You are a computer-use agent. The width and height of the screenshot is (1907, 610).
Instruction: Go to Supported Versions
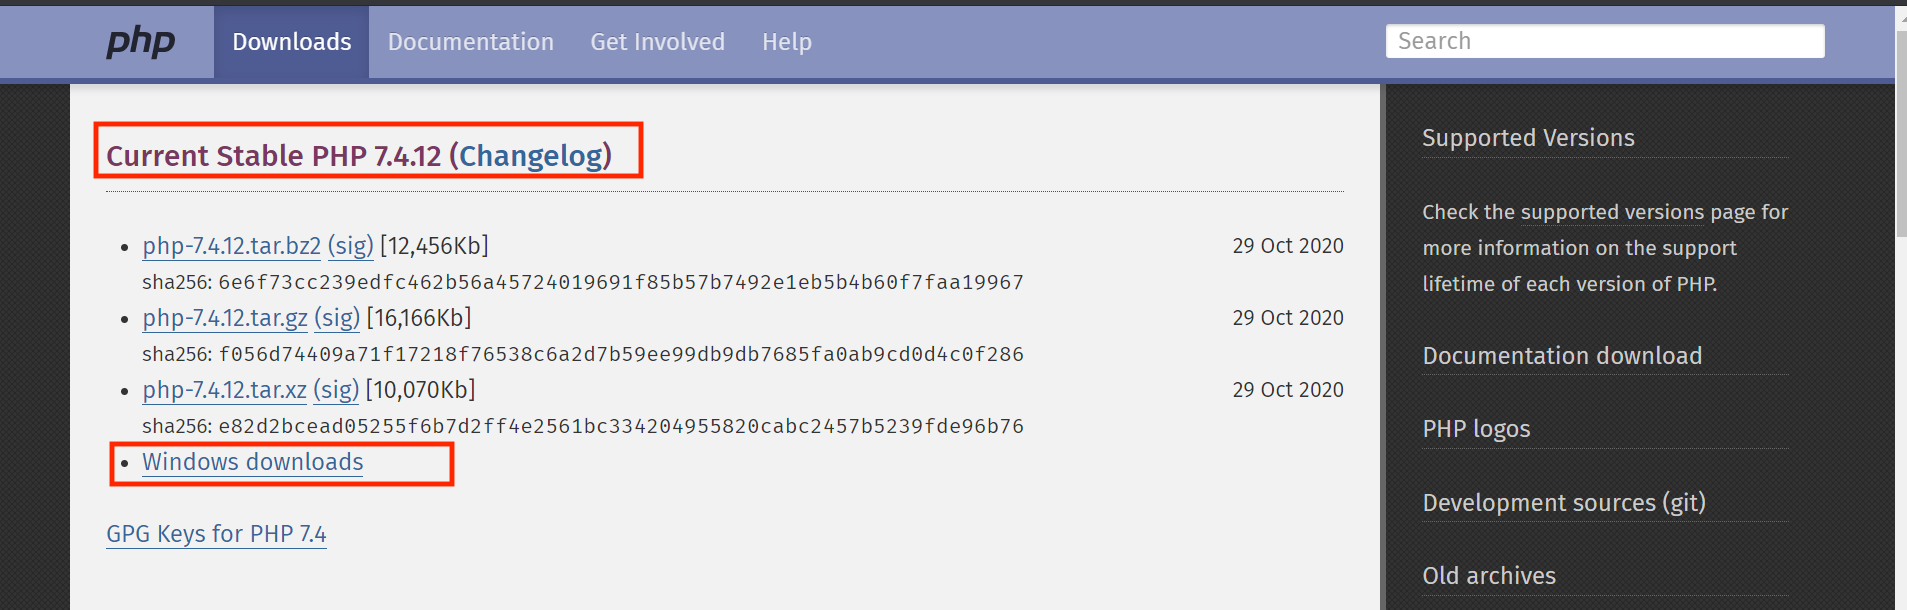(x=1528, y=138)
